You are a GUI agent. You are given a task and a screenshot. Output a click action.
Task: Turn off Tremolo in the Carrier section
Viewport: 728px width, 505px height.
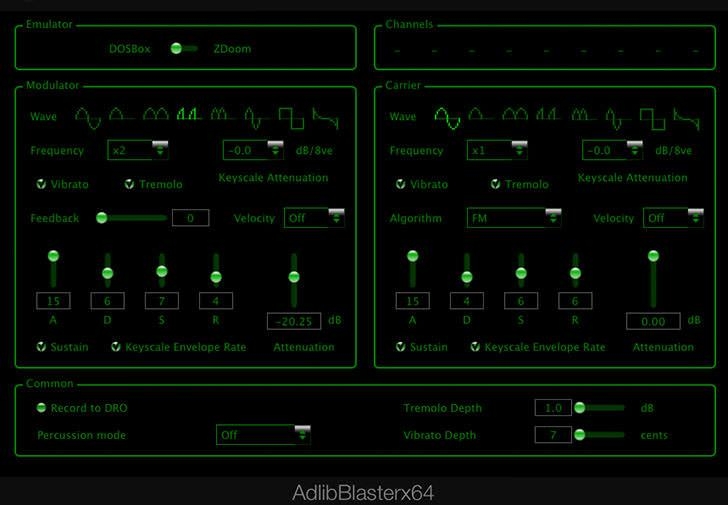(495, 184)
